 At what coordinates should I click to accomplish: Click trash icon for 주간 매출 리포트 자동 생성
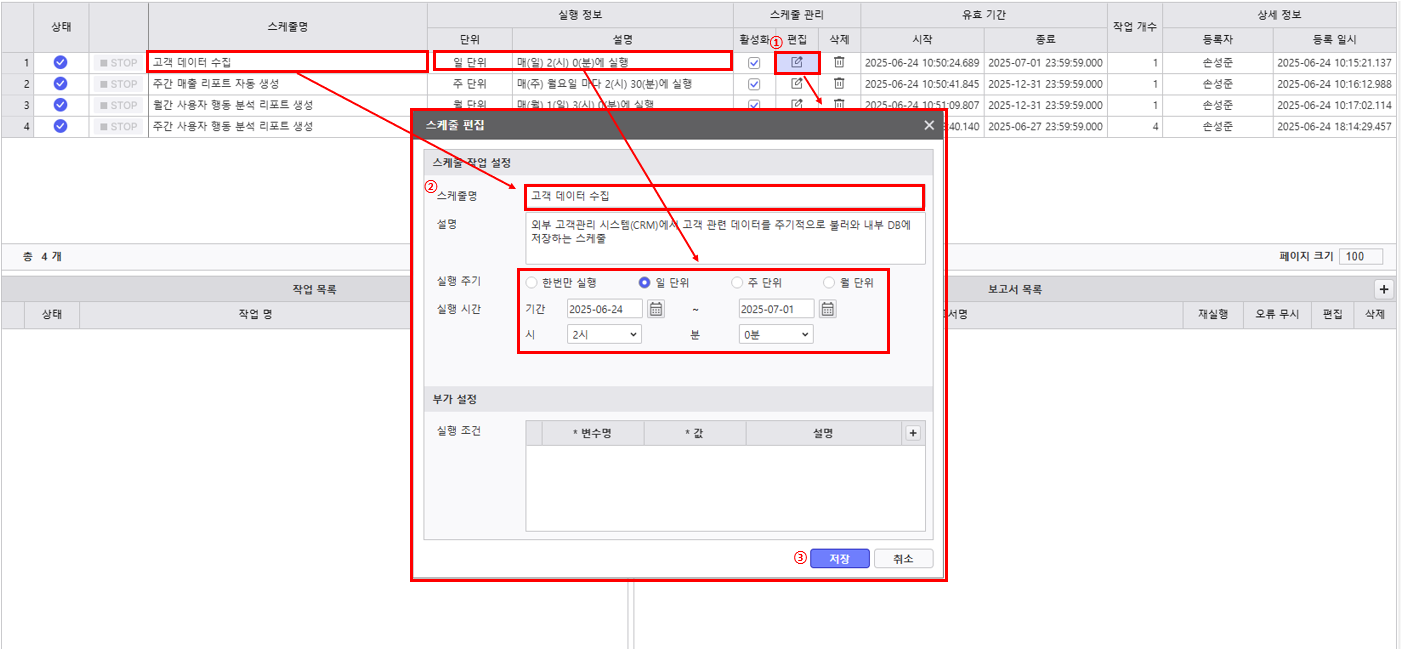point(839,84)
